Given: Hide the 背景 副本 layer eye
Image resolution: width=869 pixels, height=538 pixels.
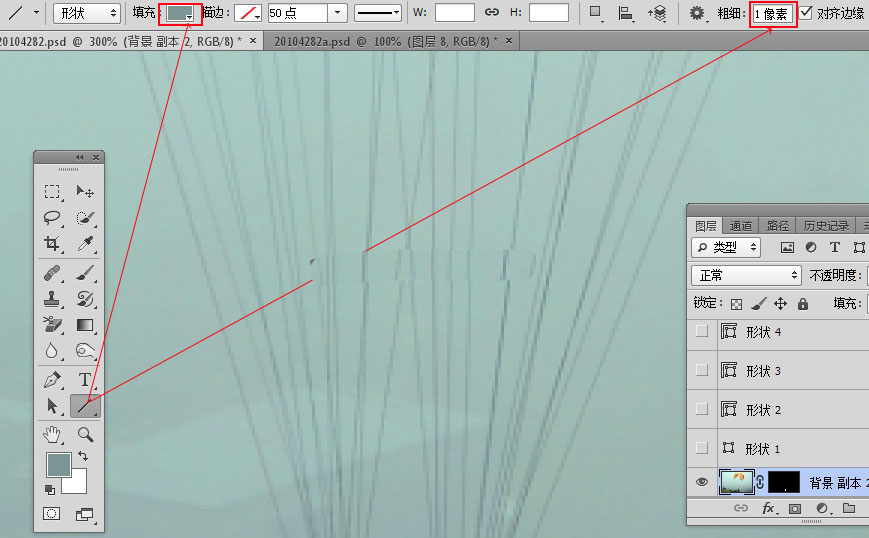Looking at the screenshot, I should [x=702, y=482].
